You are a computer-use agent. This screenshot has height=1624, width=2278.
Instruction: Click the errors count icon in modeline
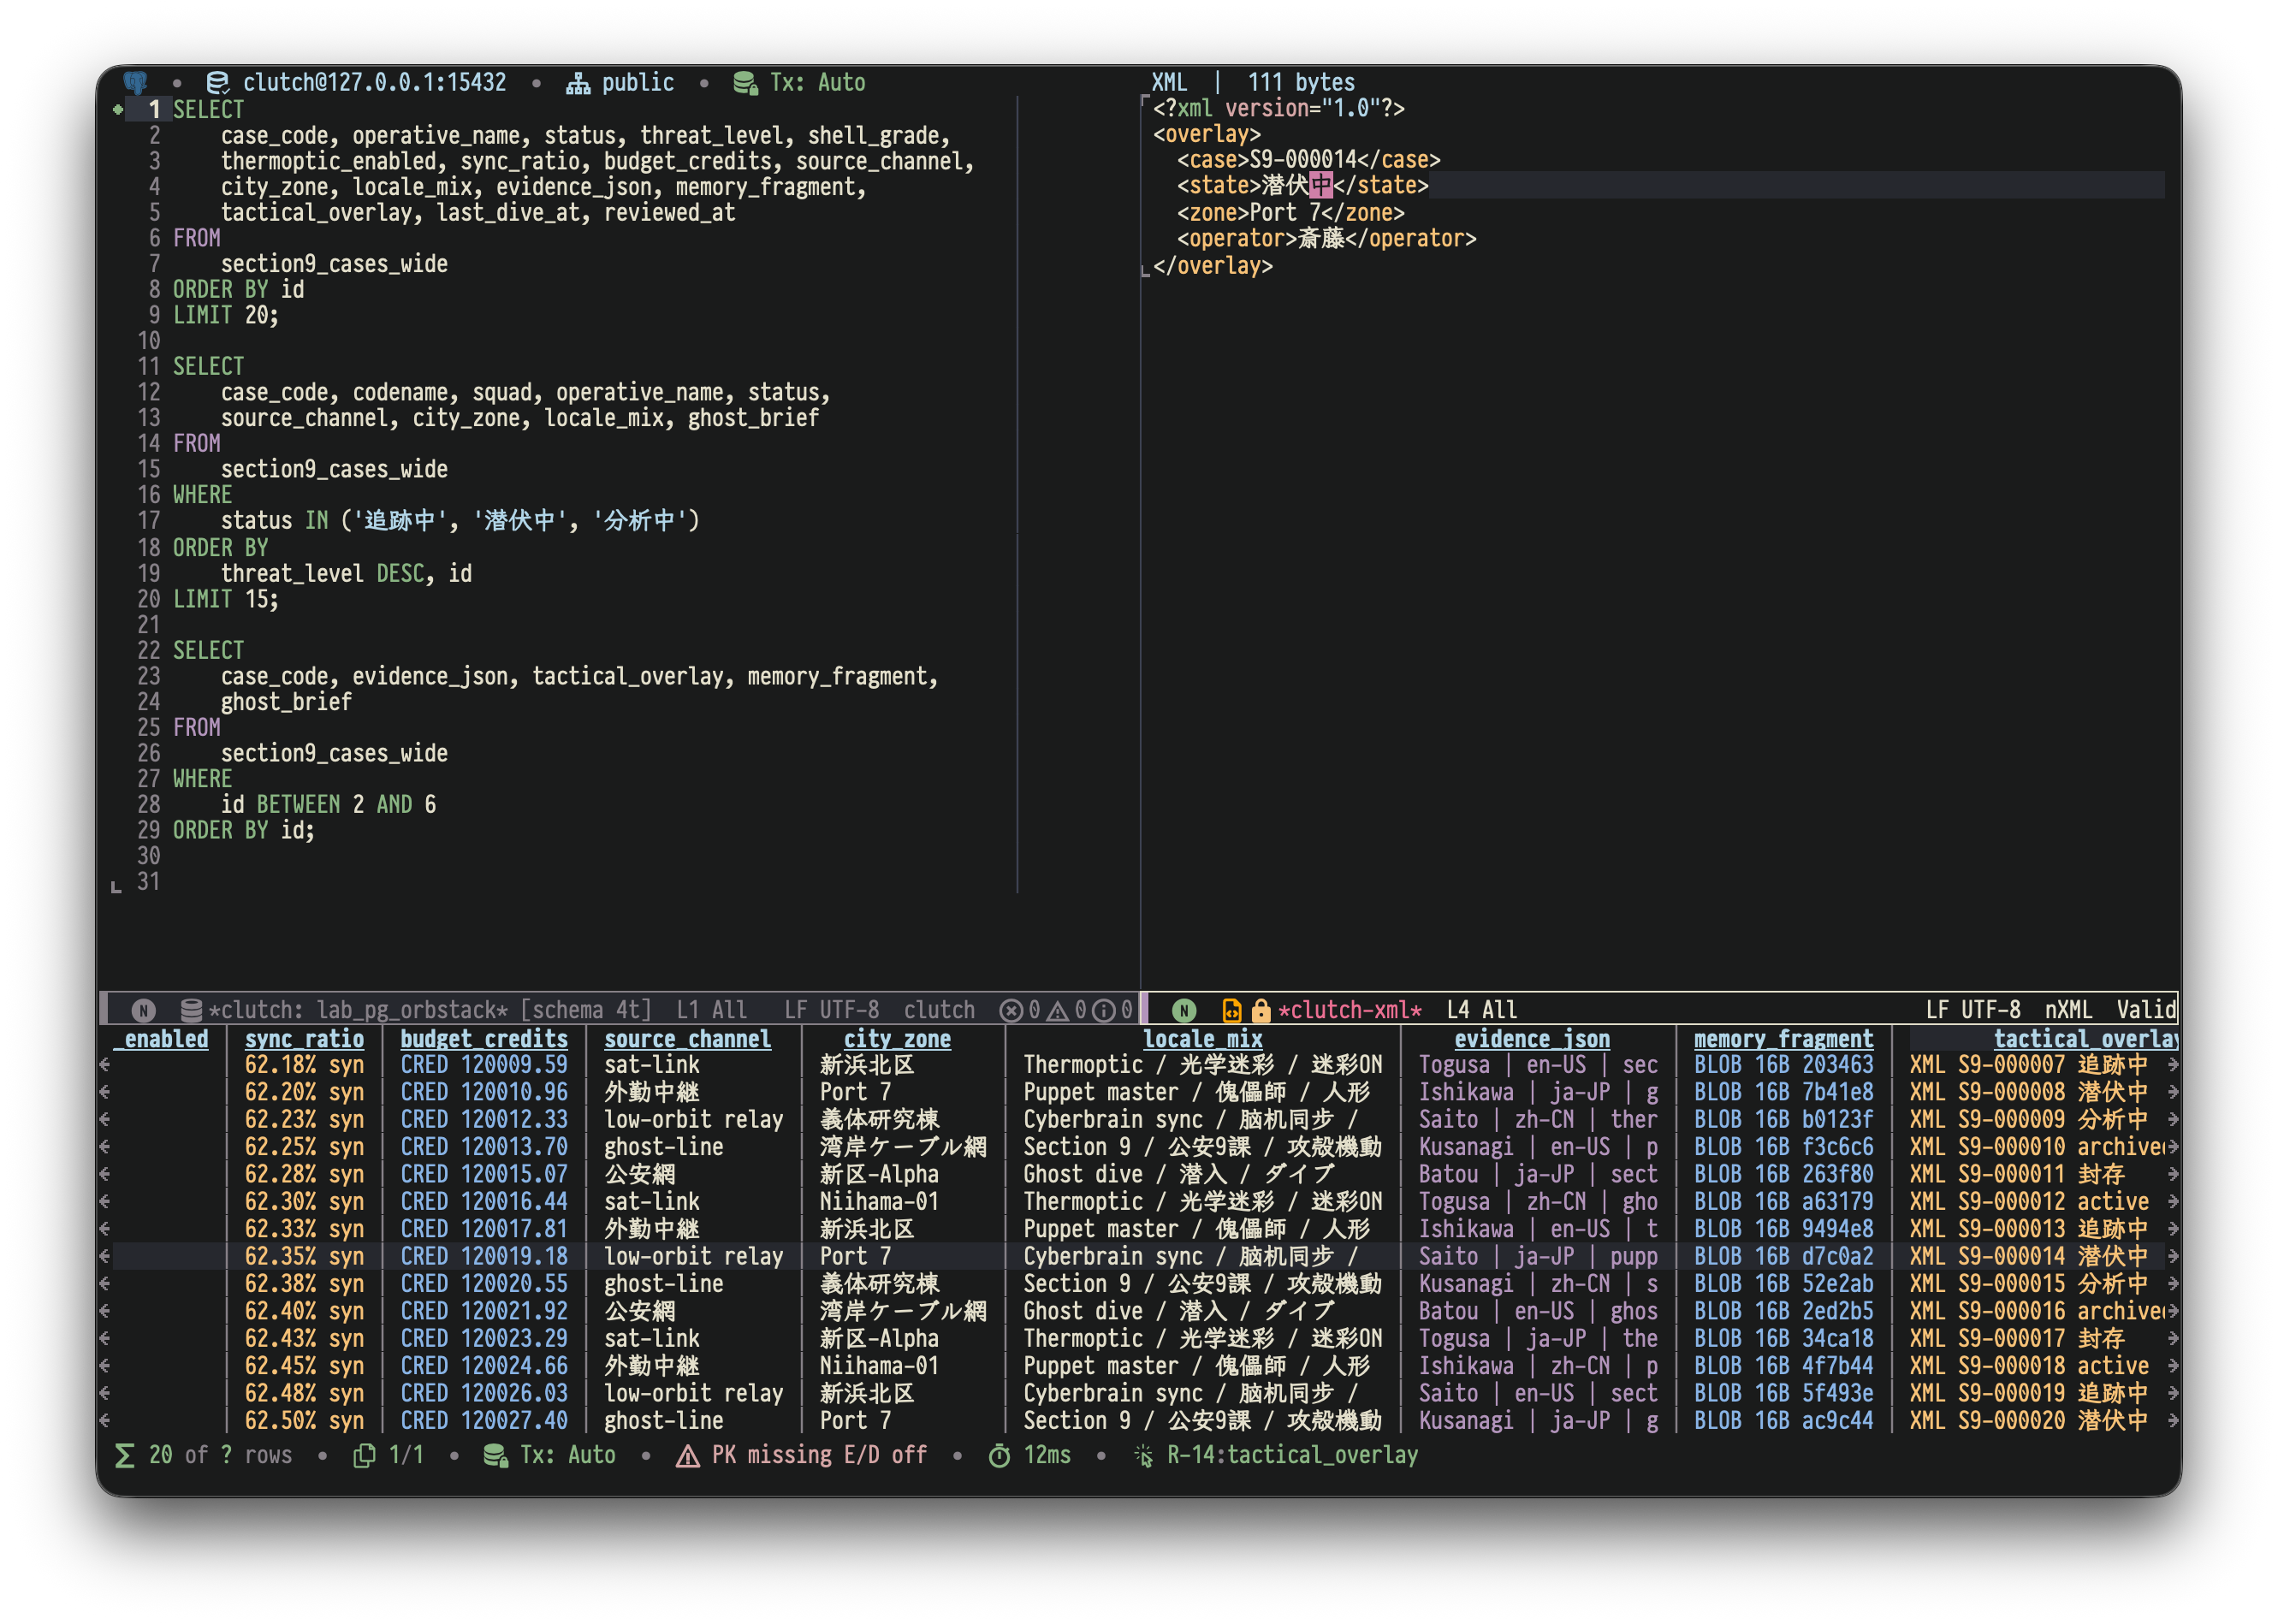[x=1012, y=1010]
